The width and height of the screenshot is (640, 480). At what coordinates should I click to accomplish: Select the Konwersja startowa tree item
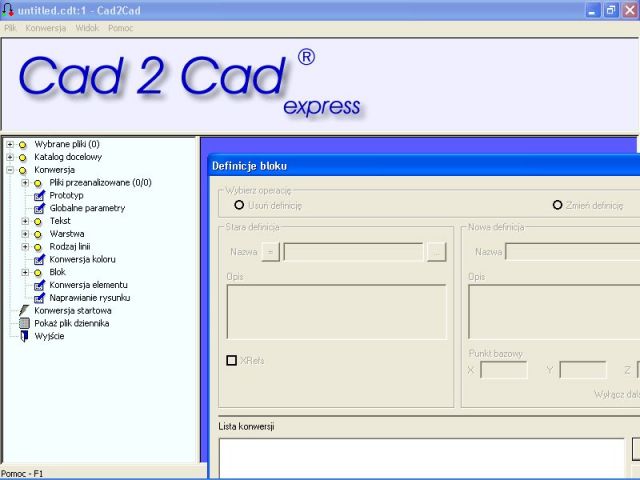(73, 311)
